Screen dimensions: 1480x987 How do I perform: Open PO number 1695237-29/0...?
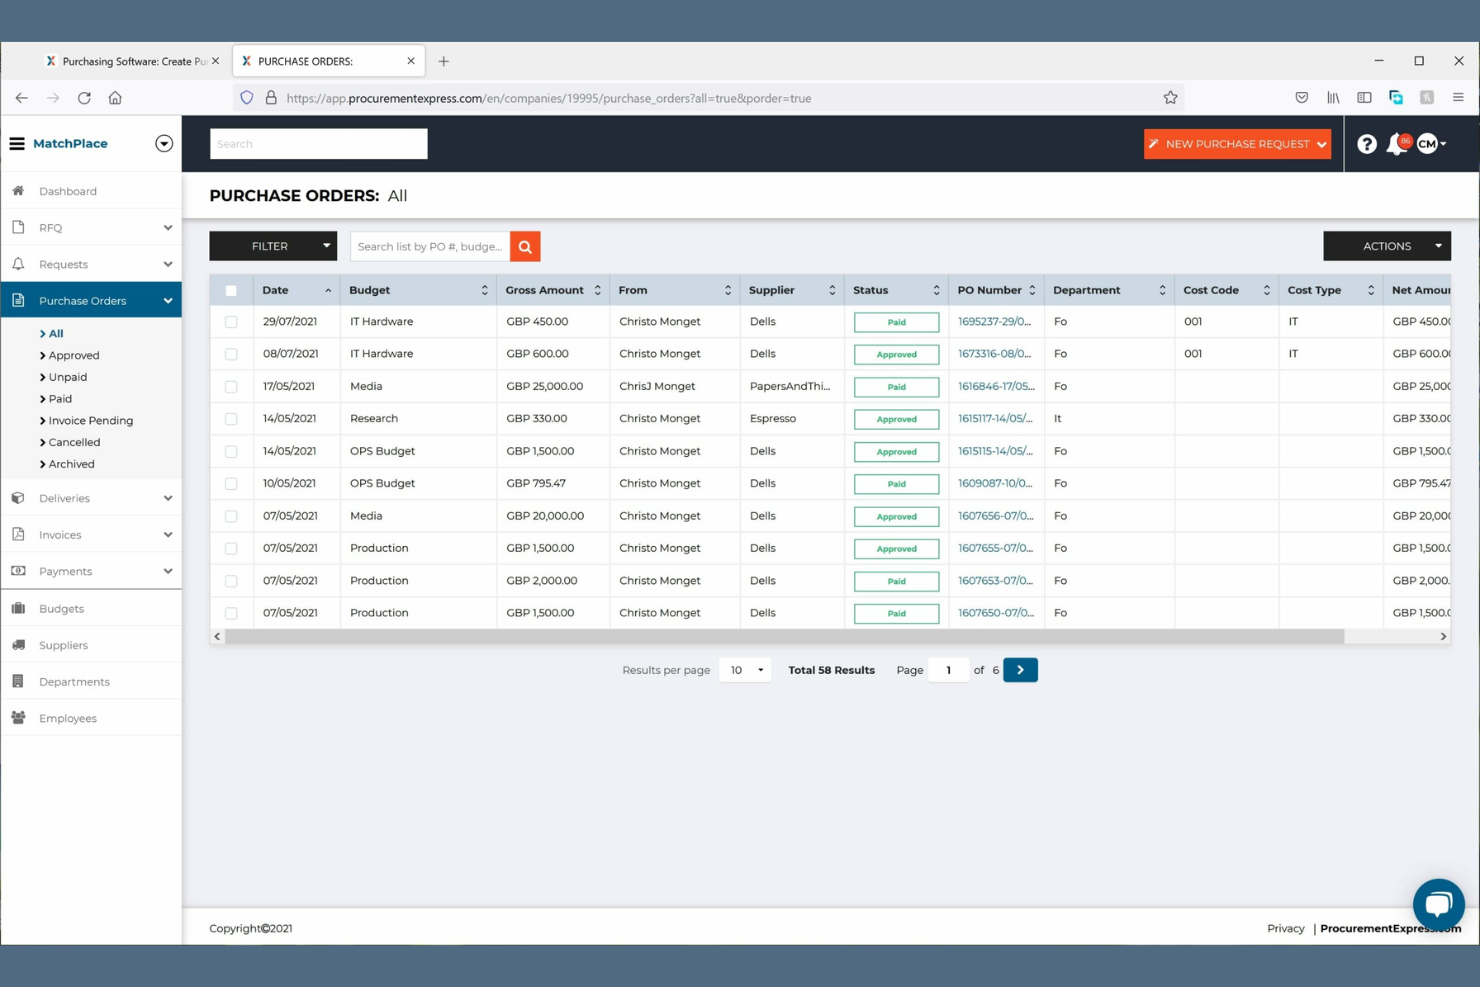994,322
